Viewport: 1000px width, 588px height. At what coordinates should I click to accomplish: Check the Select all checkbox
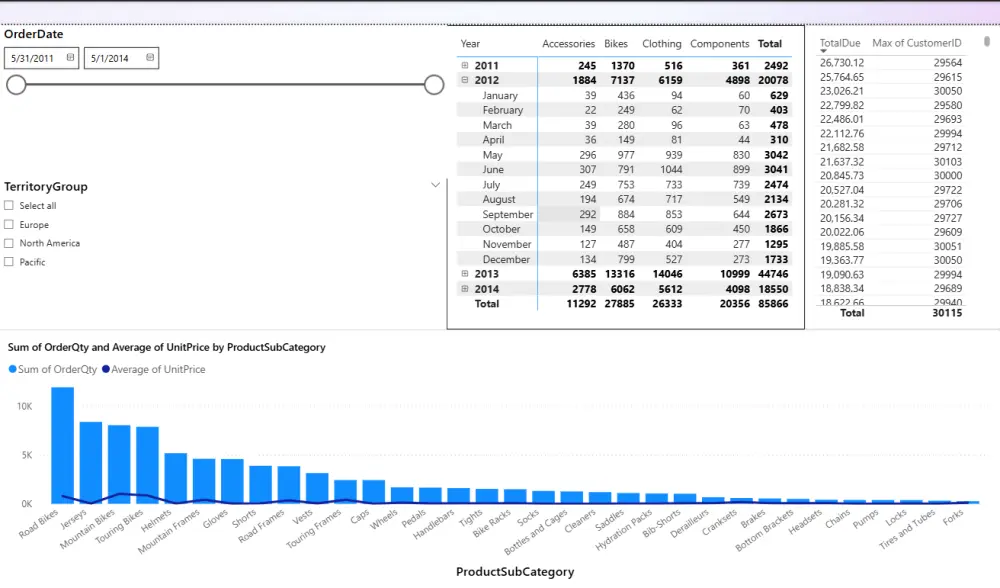(9, 205)
